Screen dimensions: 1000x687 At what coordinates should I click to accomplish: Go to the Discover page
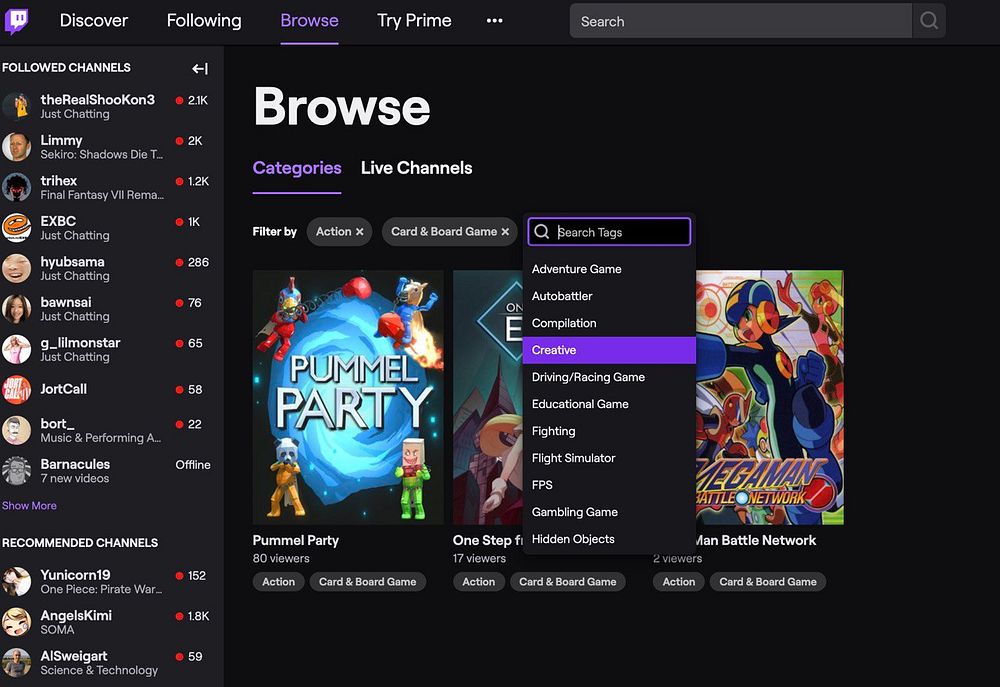pos(94,20)
